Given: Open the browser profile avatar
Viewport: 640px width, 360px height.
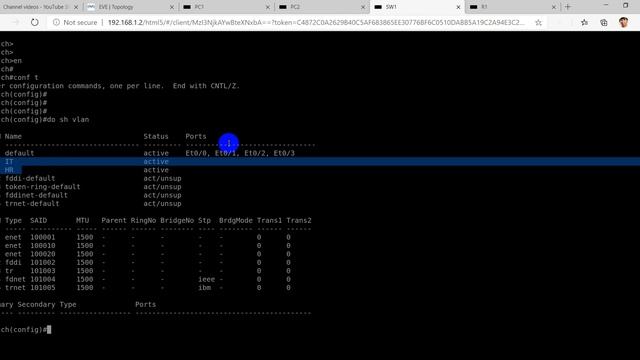Looking at the screenshot, I should pos(623,22).
